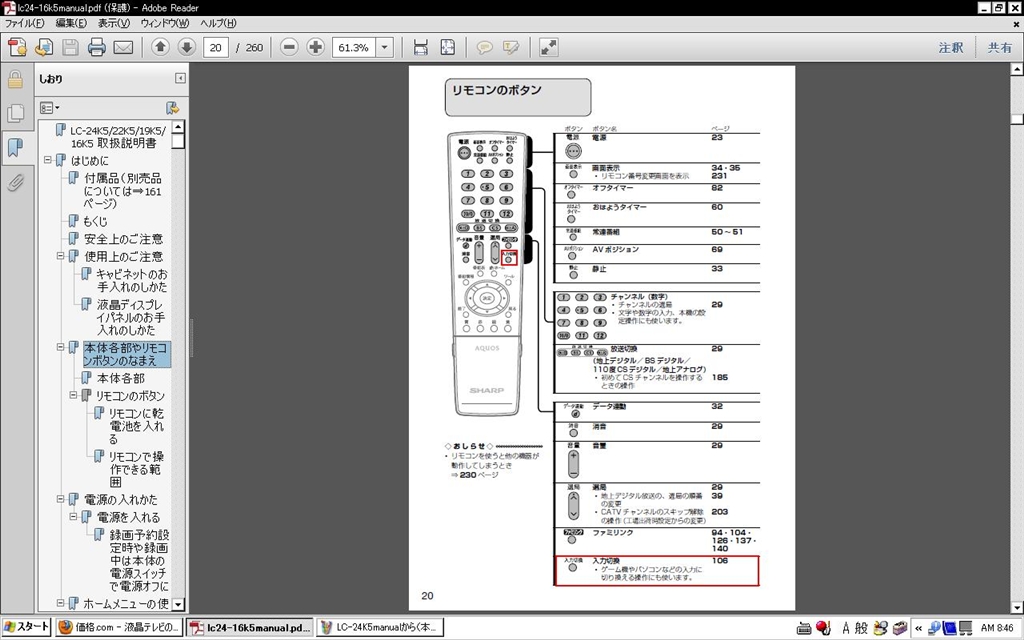Open the attachments paperclip panel

16,182
